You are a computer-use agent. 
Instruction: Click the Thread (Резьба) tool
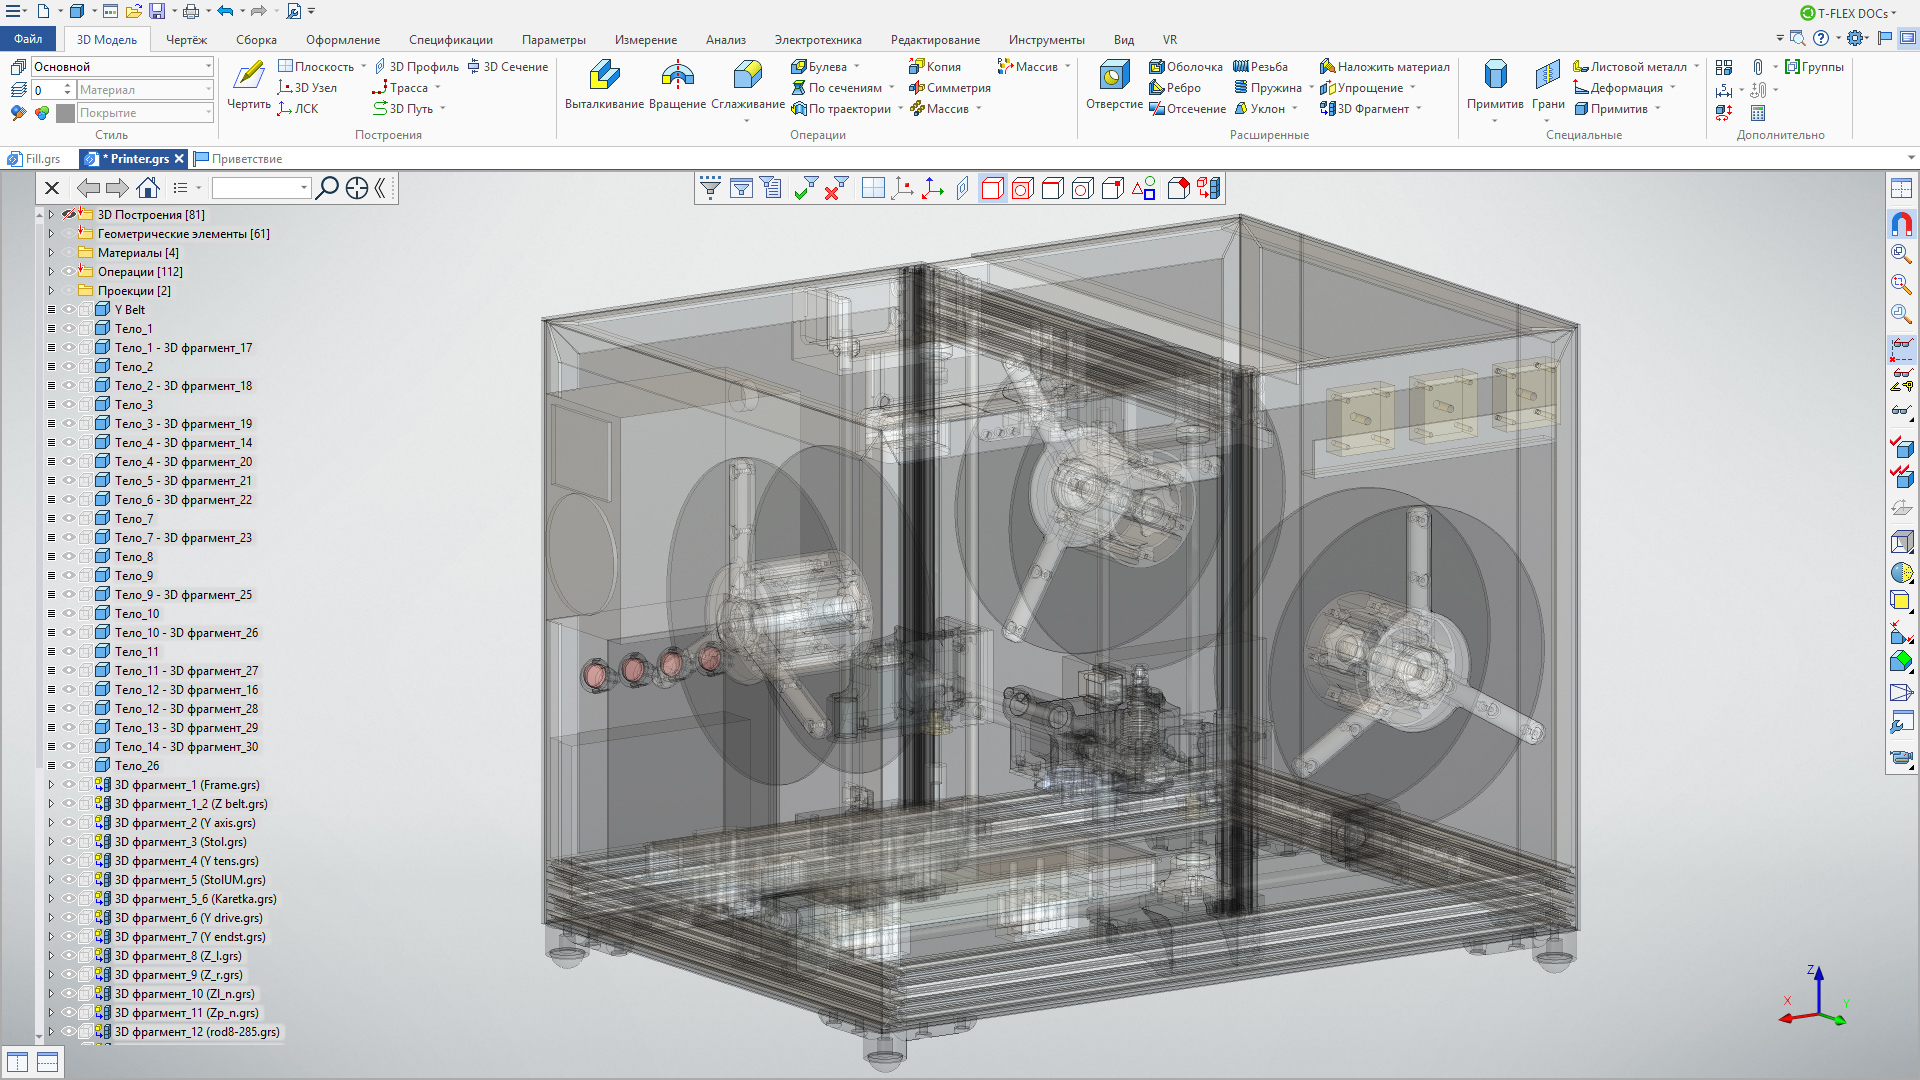[1261, 67]
